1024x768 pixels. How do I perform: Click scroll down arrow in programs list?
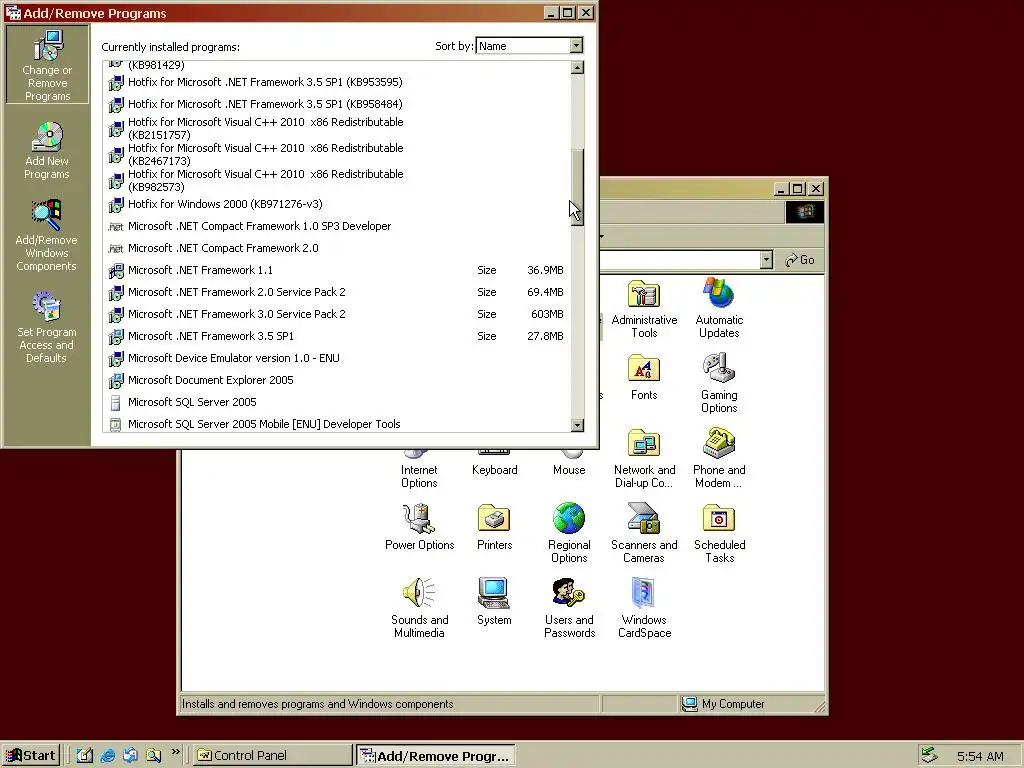(577, 425)
